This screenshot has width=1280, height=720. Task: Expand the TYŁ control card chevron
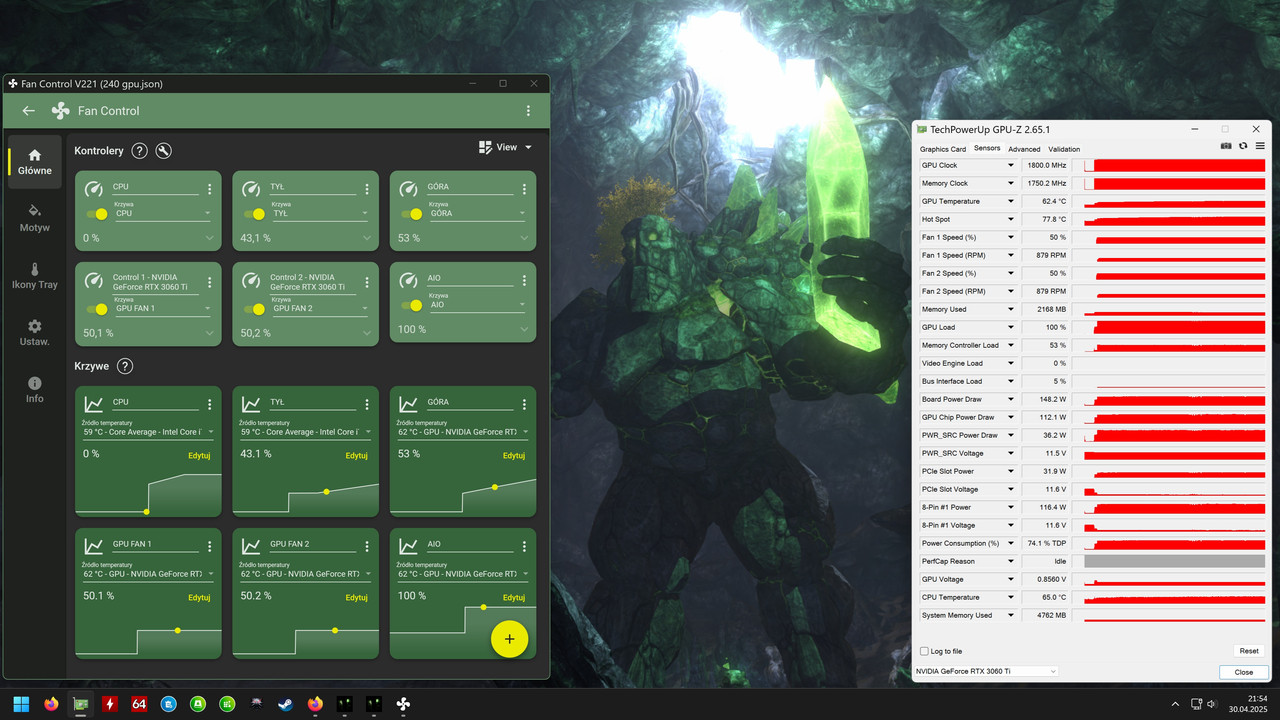click(x=367, y=238)
